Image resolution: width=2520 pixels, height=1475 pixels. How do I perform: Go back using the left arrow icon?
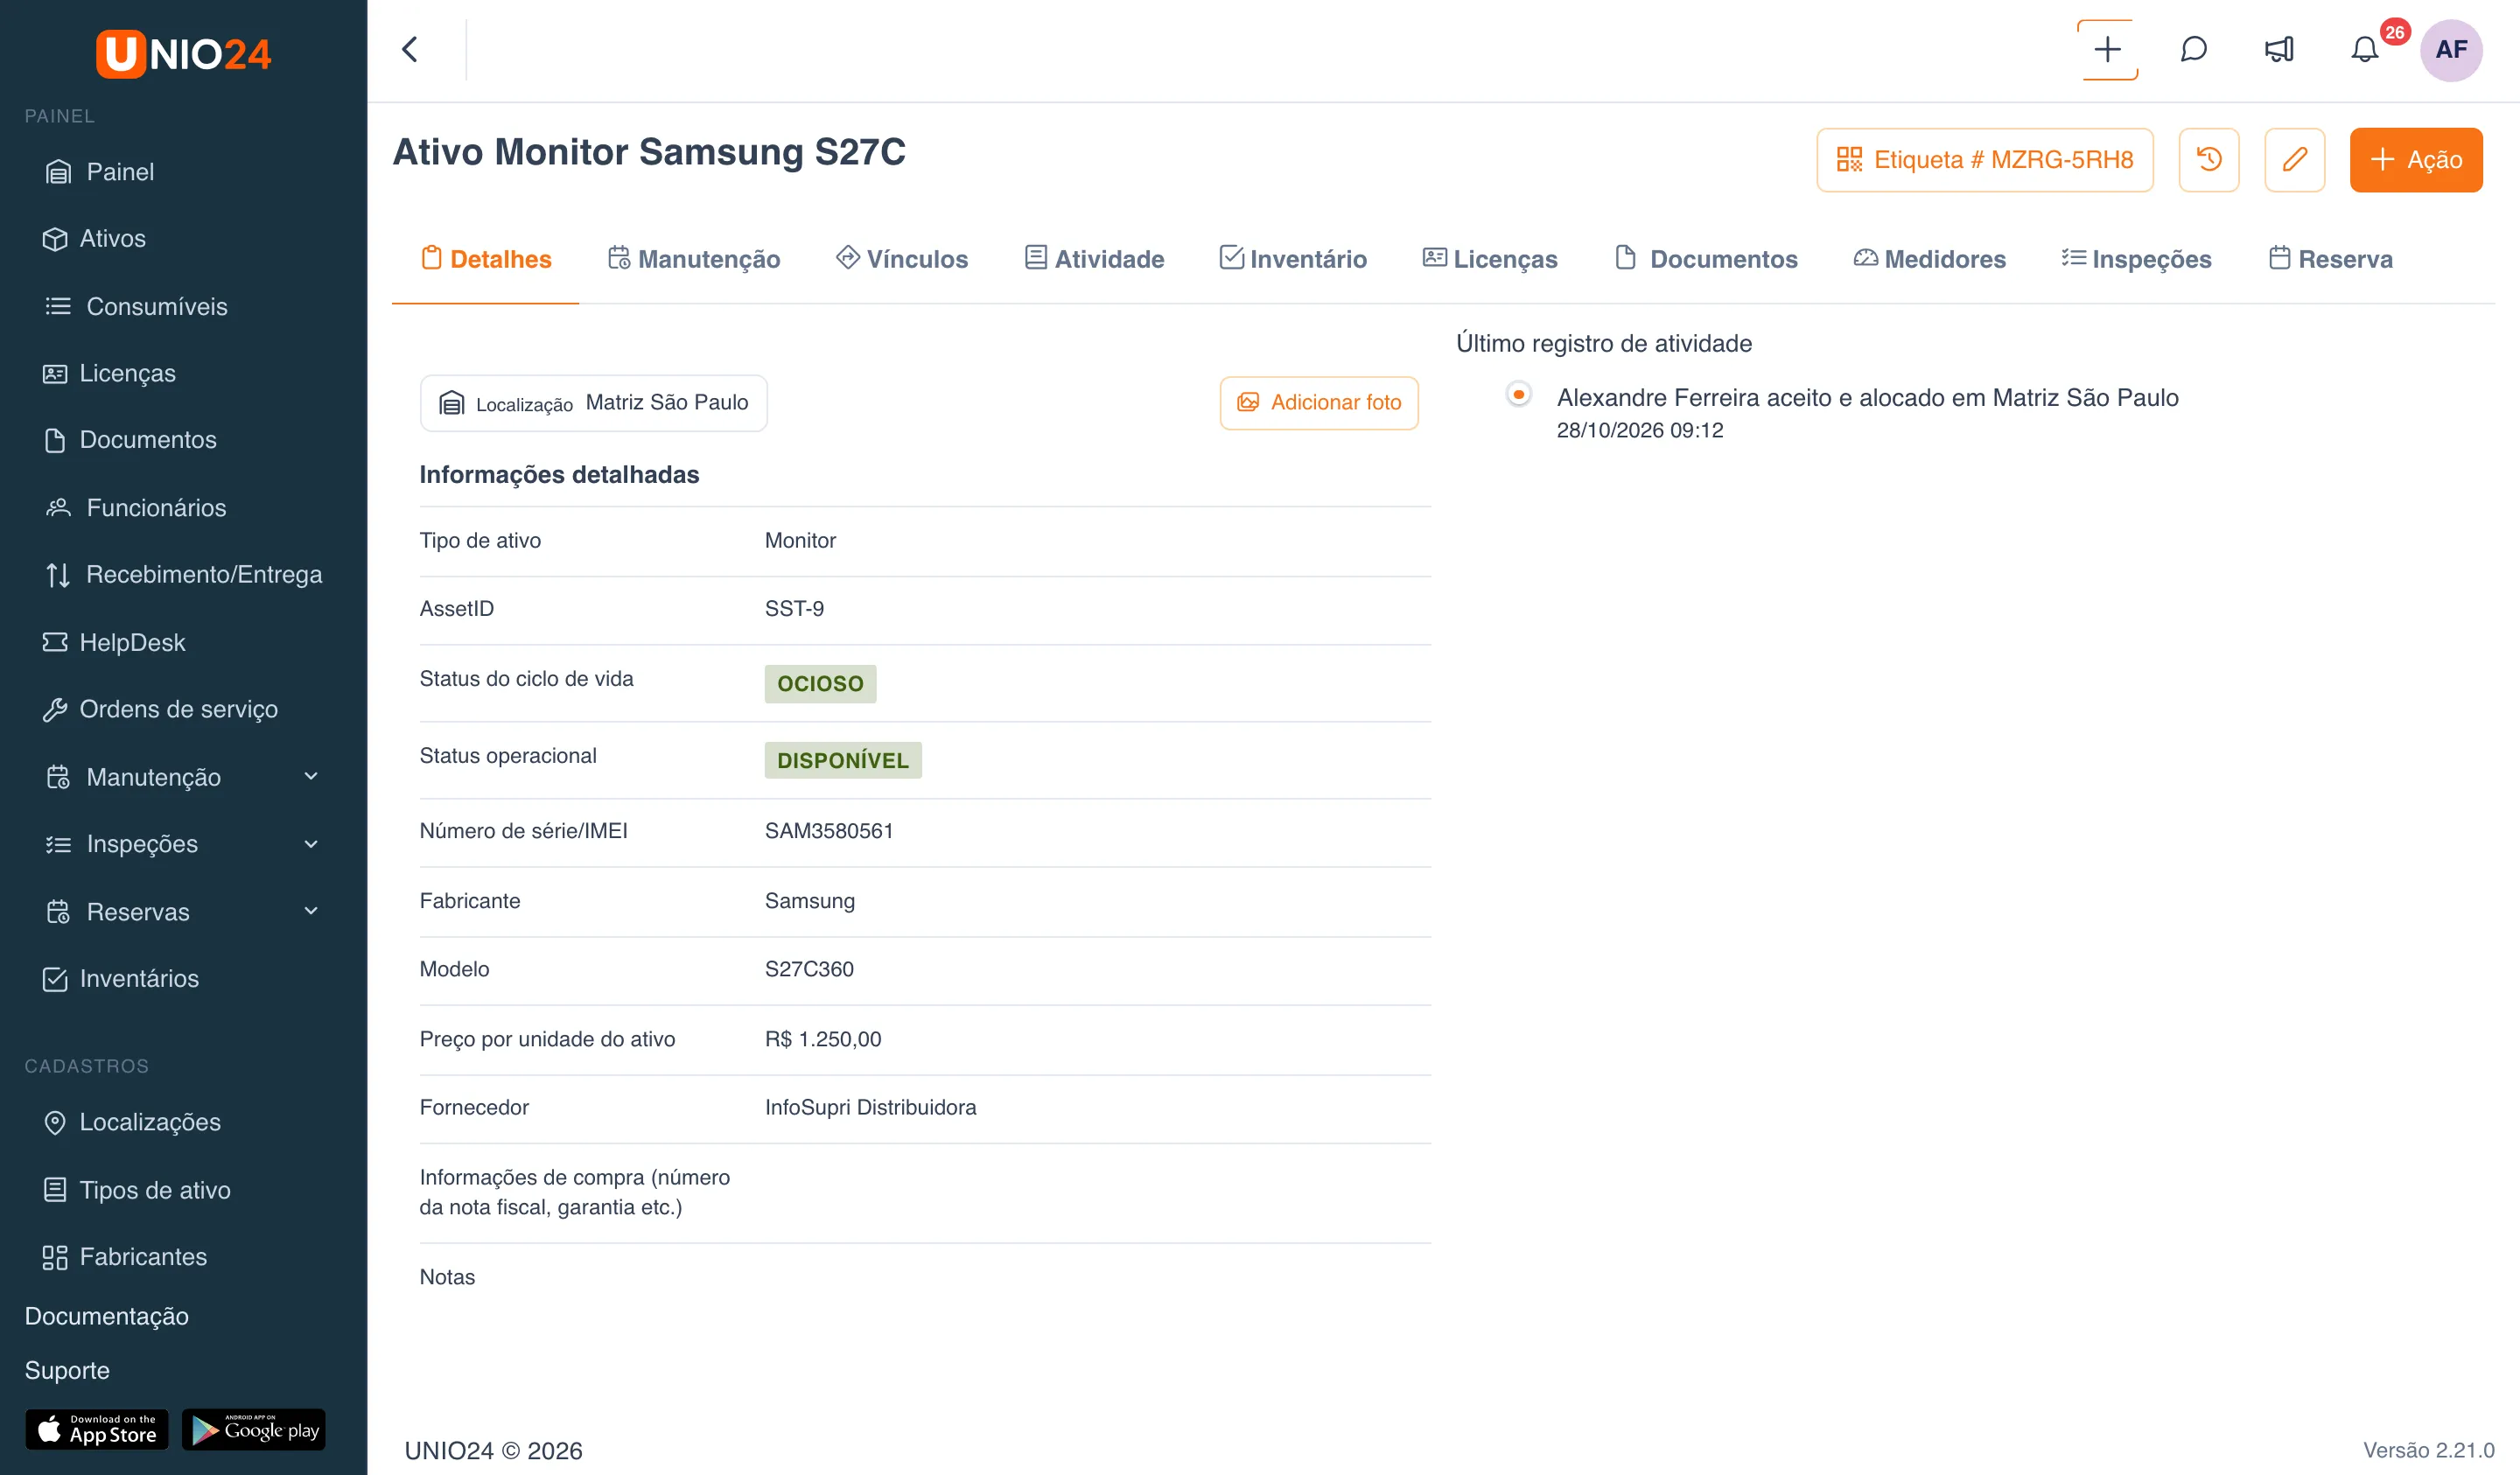[x=410, y=49]
